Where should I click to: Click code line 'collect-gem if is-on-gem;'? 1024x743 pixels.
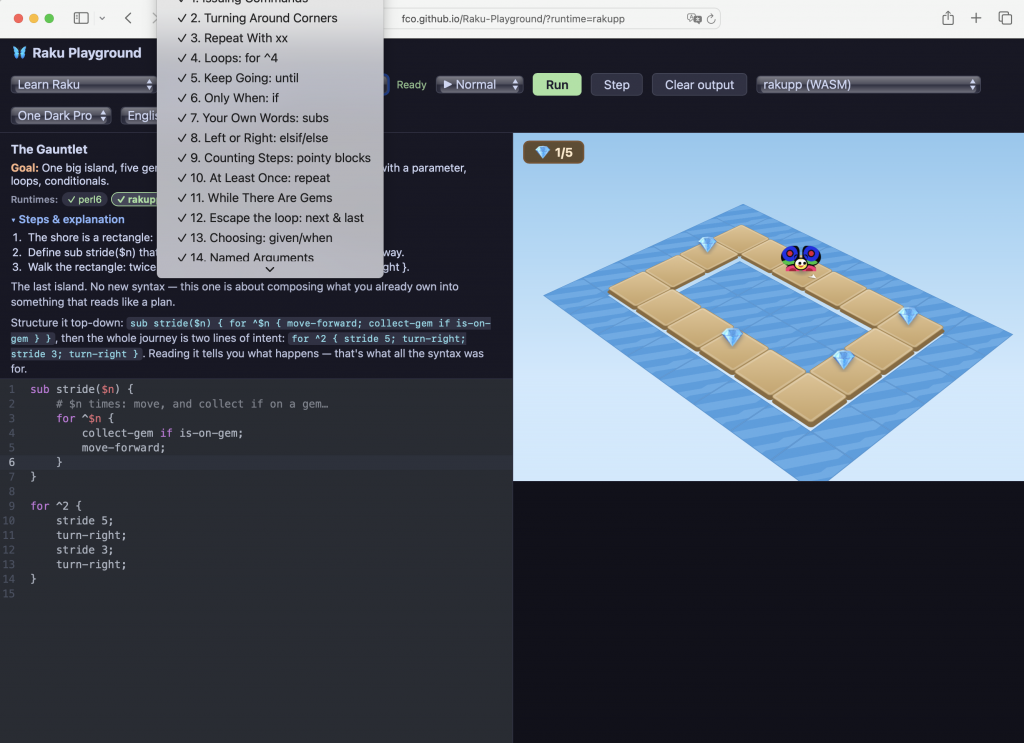[x=162, y=433]
